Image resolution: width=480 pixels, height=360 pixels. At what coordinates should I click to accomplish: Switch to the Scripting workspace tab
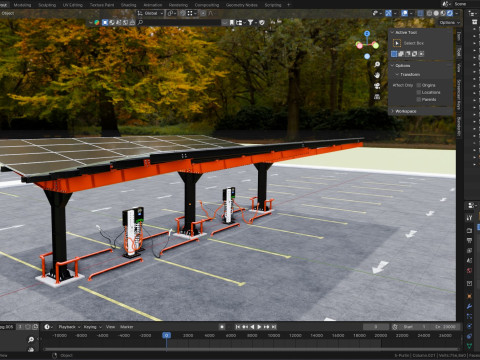(x=273, y=5)
